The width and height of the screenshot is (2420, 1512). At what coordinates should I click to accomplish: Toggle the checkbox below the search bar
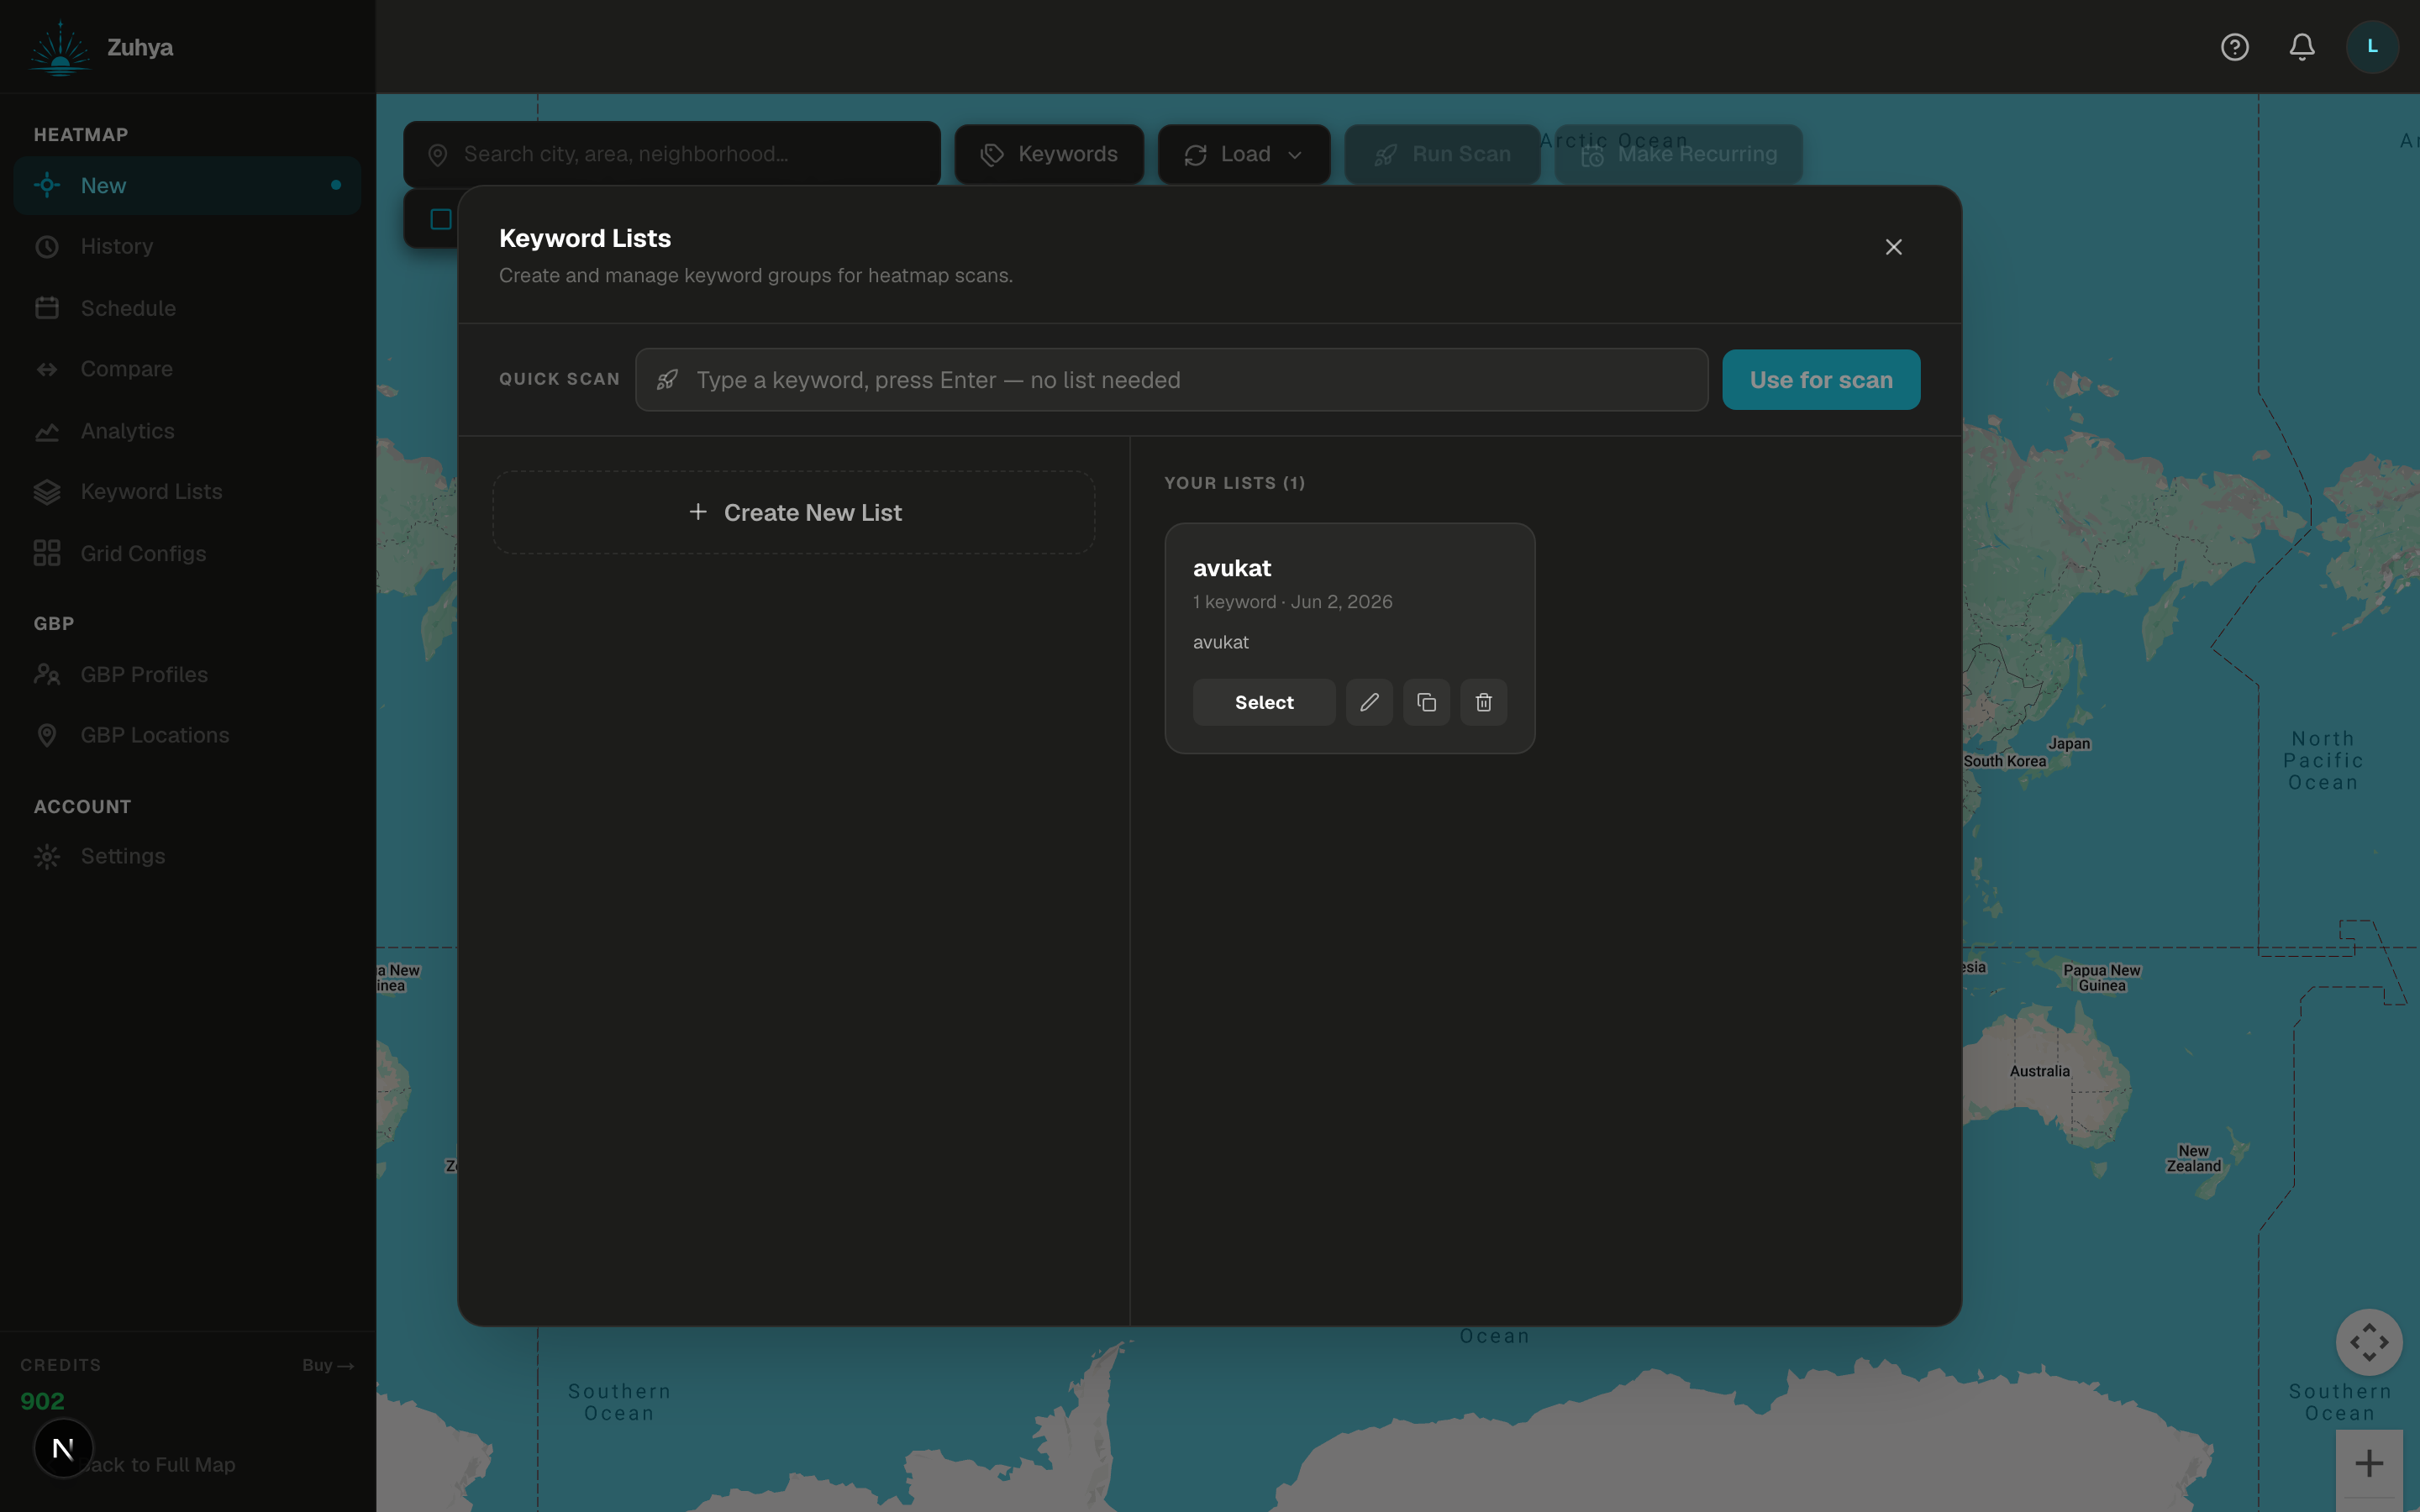click(440, 219)
